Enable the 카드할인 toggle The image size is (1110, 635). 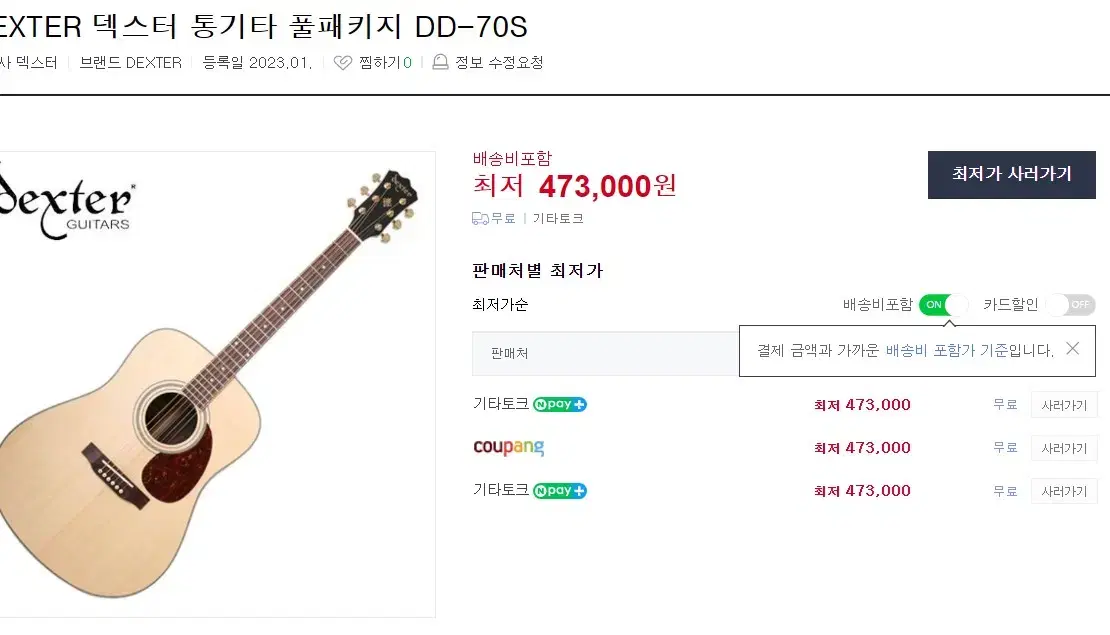(x=1069, y=305)
